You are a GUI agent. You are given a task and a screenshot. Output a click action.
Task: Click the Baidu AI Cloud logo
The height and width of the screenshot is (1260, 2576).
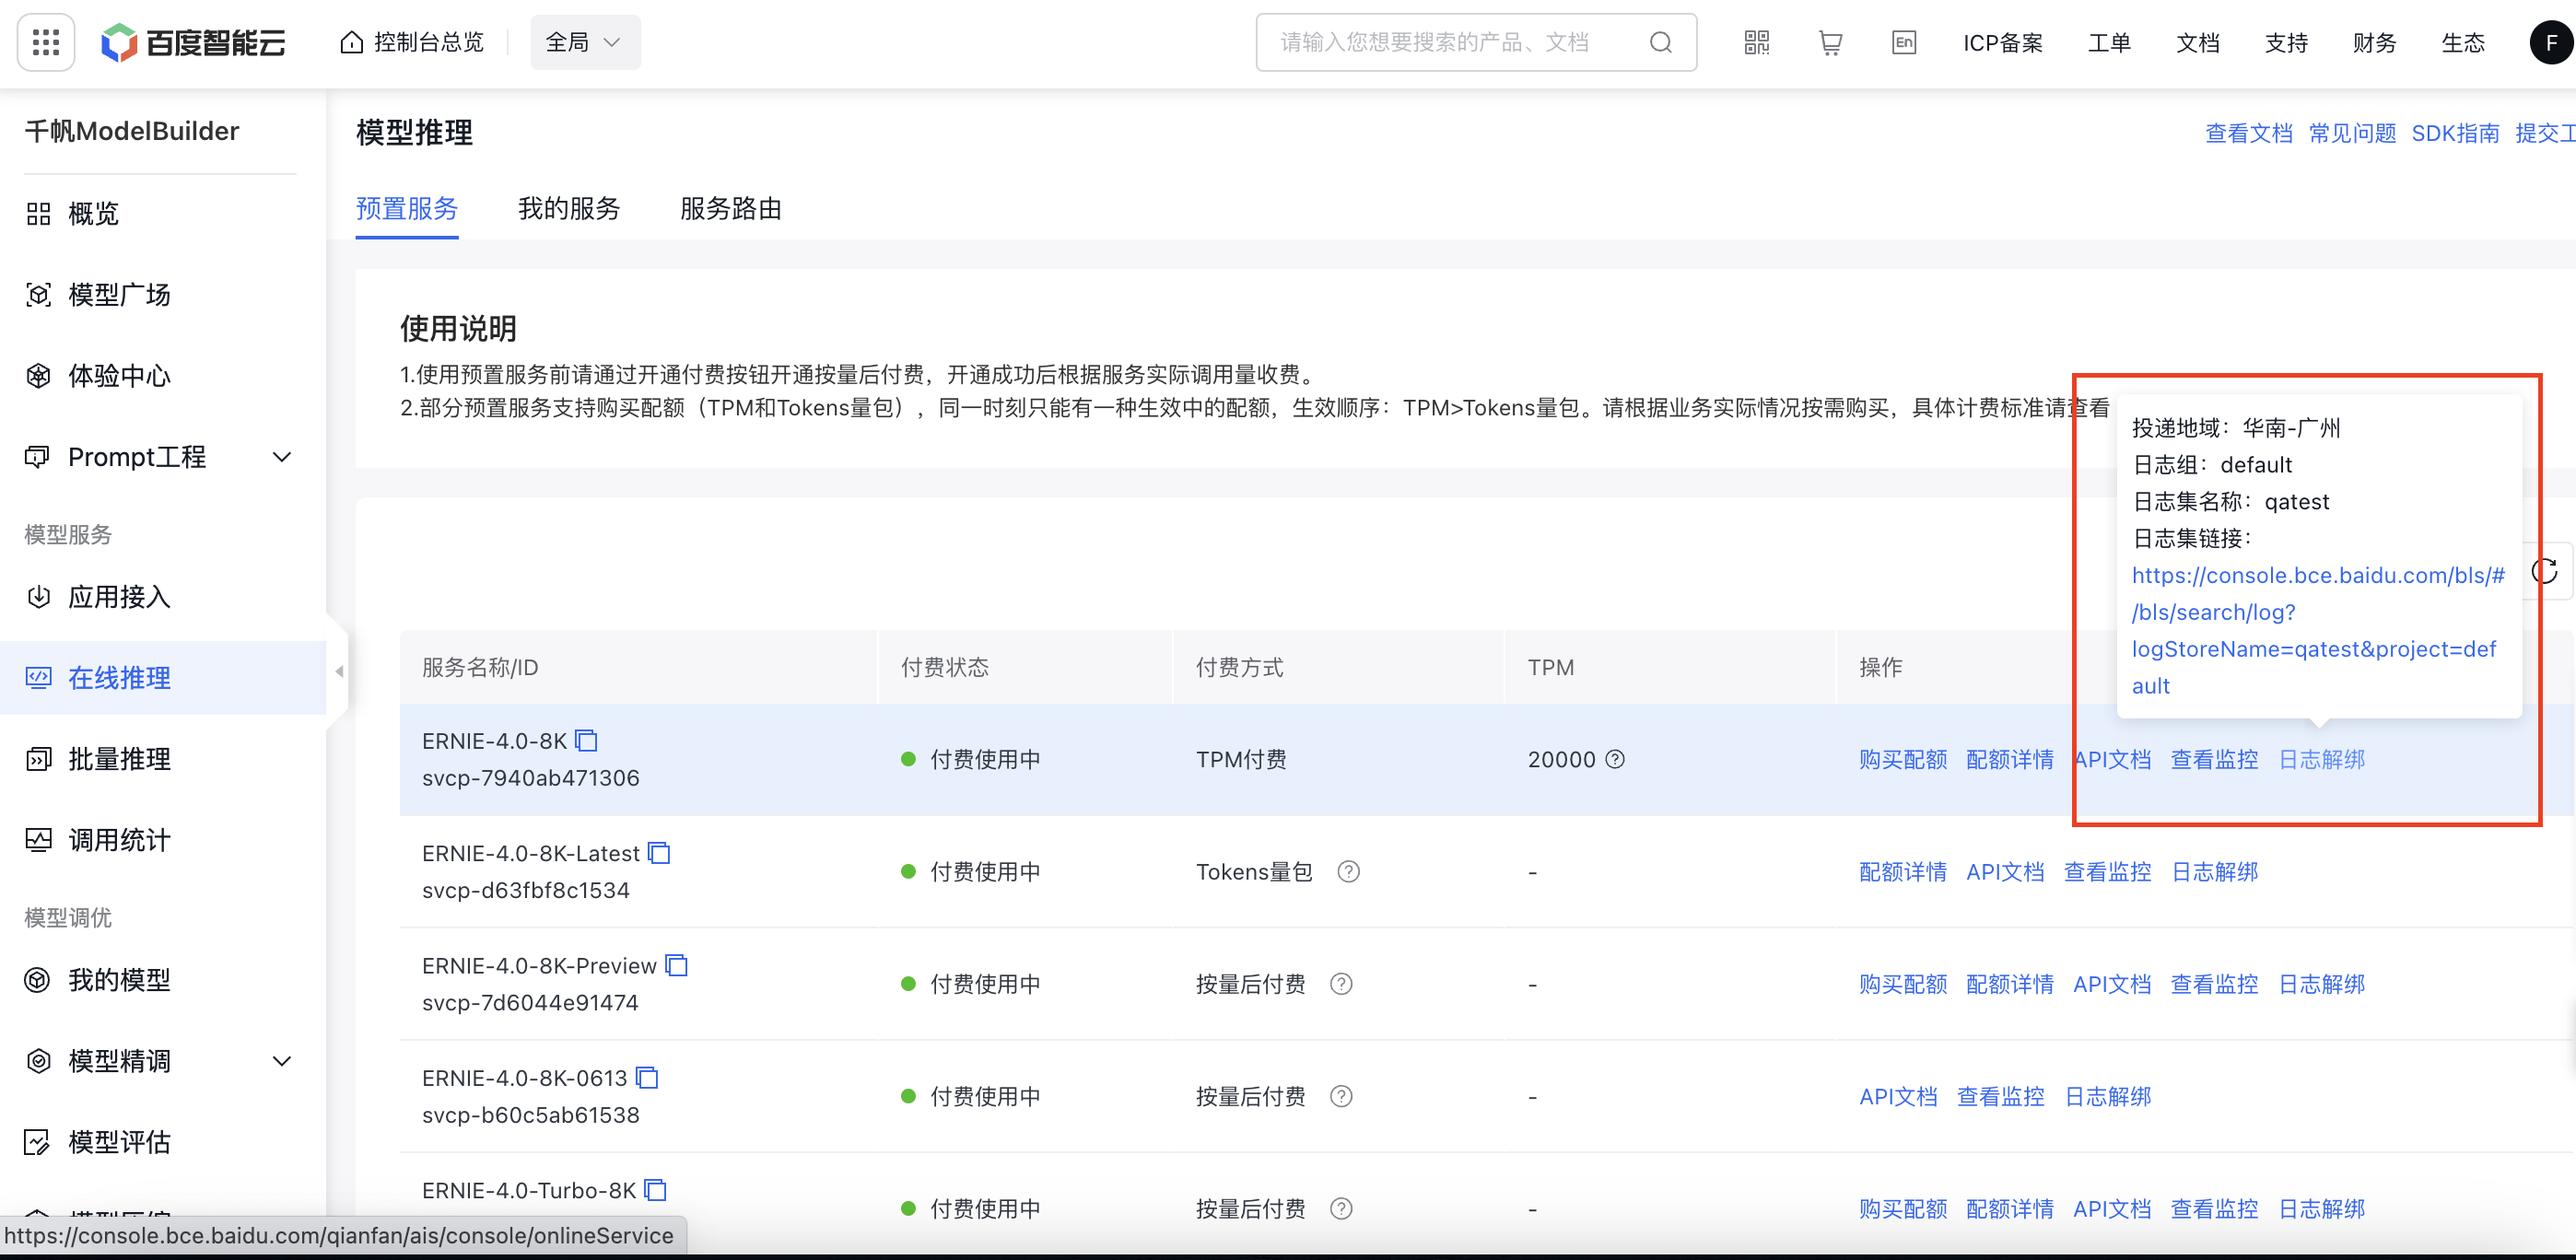(x=193, y=42)
